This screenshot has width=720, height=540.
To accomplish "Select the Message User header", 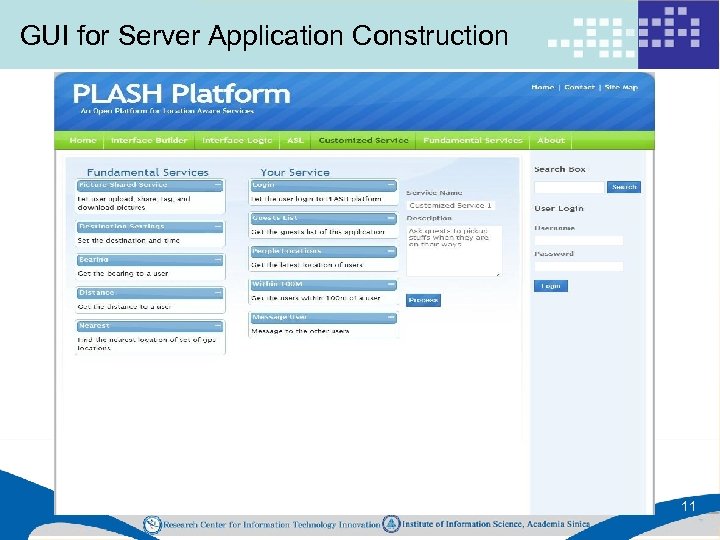I will pos(323,317).
